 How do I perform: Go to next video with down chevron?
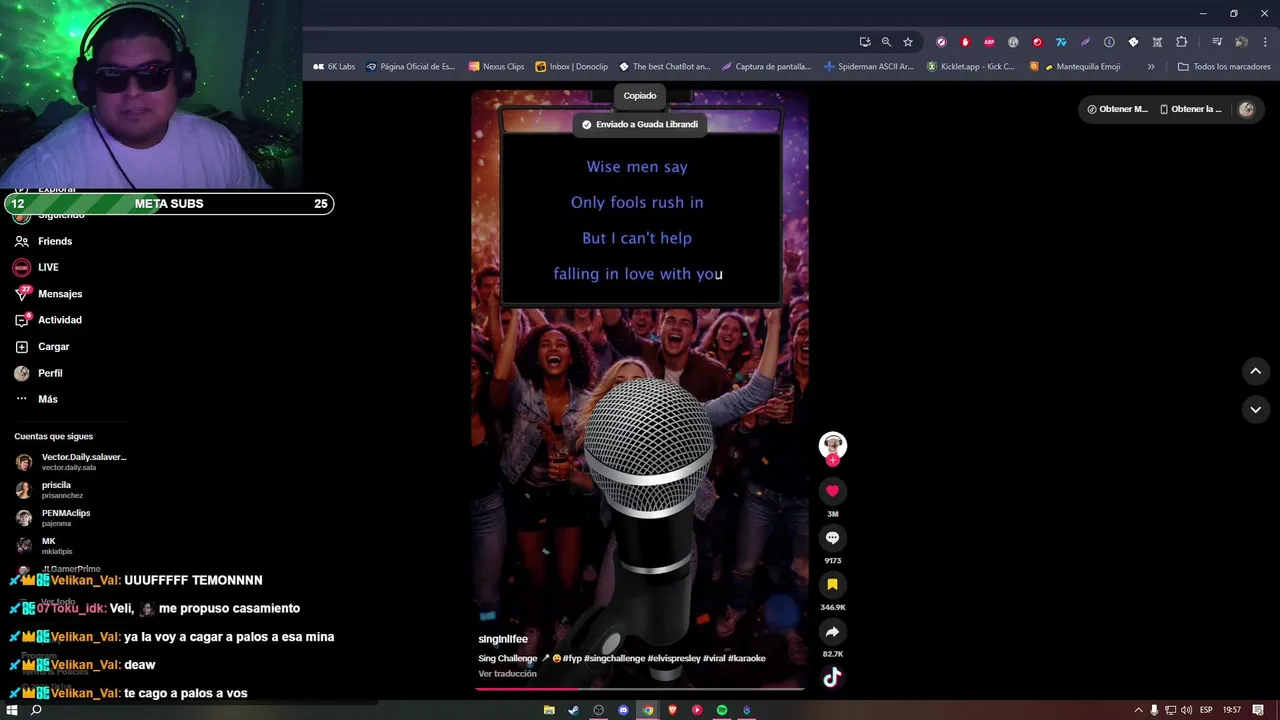1255,409
